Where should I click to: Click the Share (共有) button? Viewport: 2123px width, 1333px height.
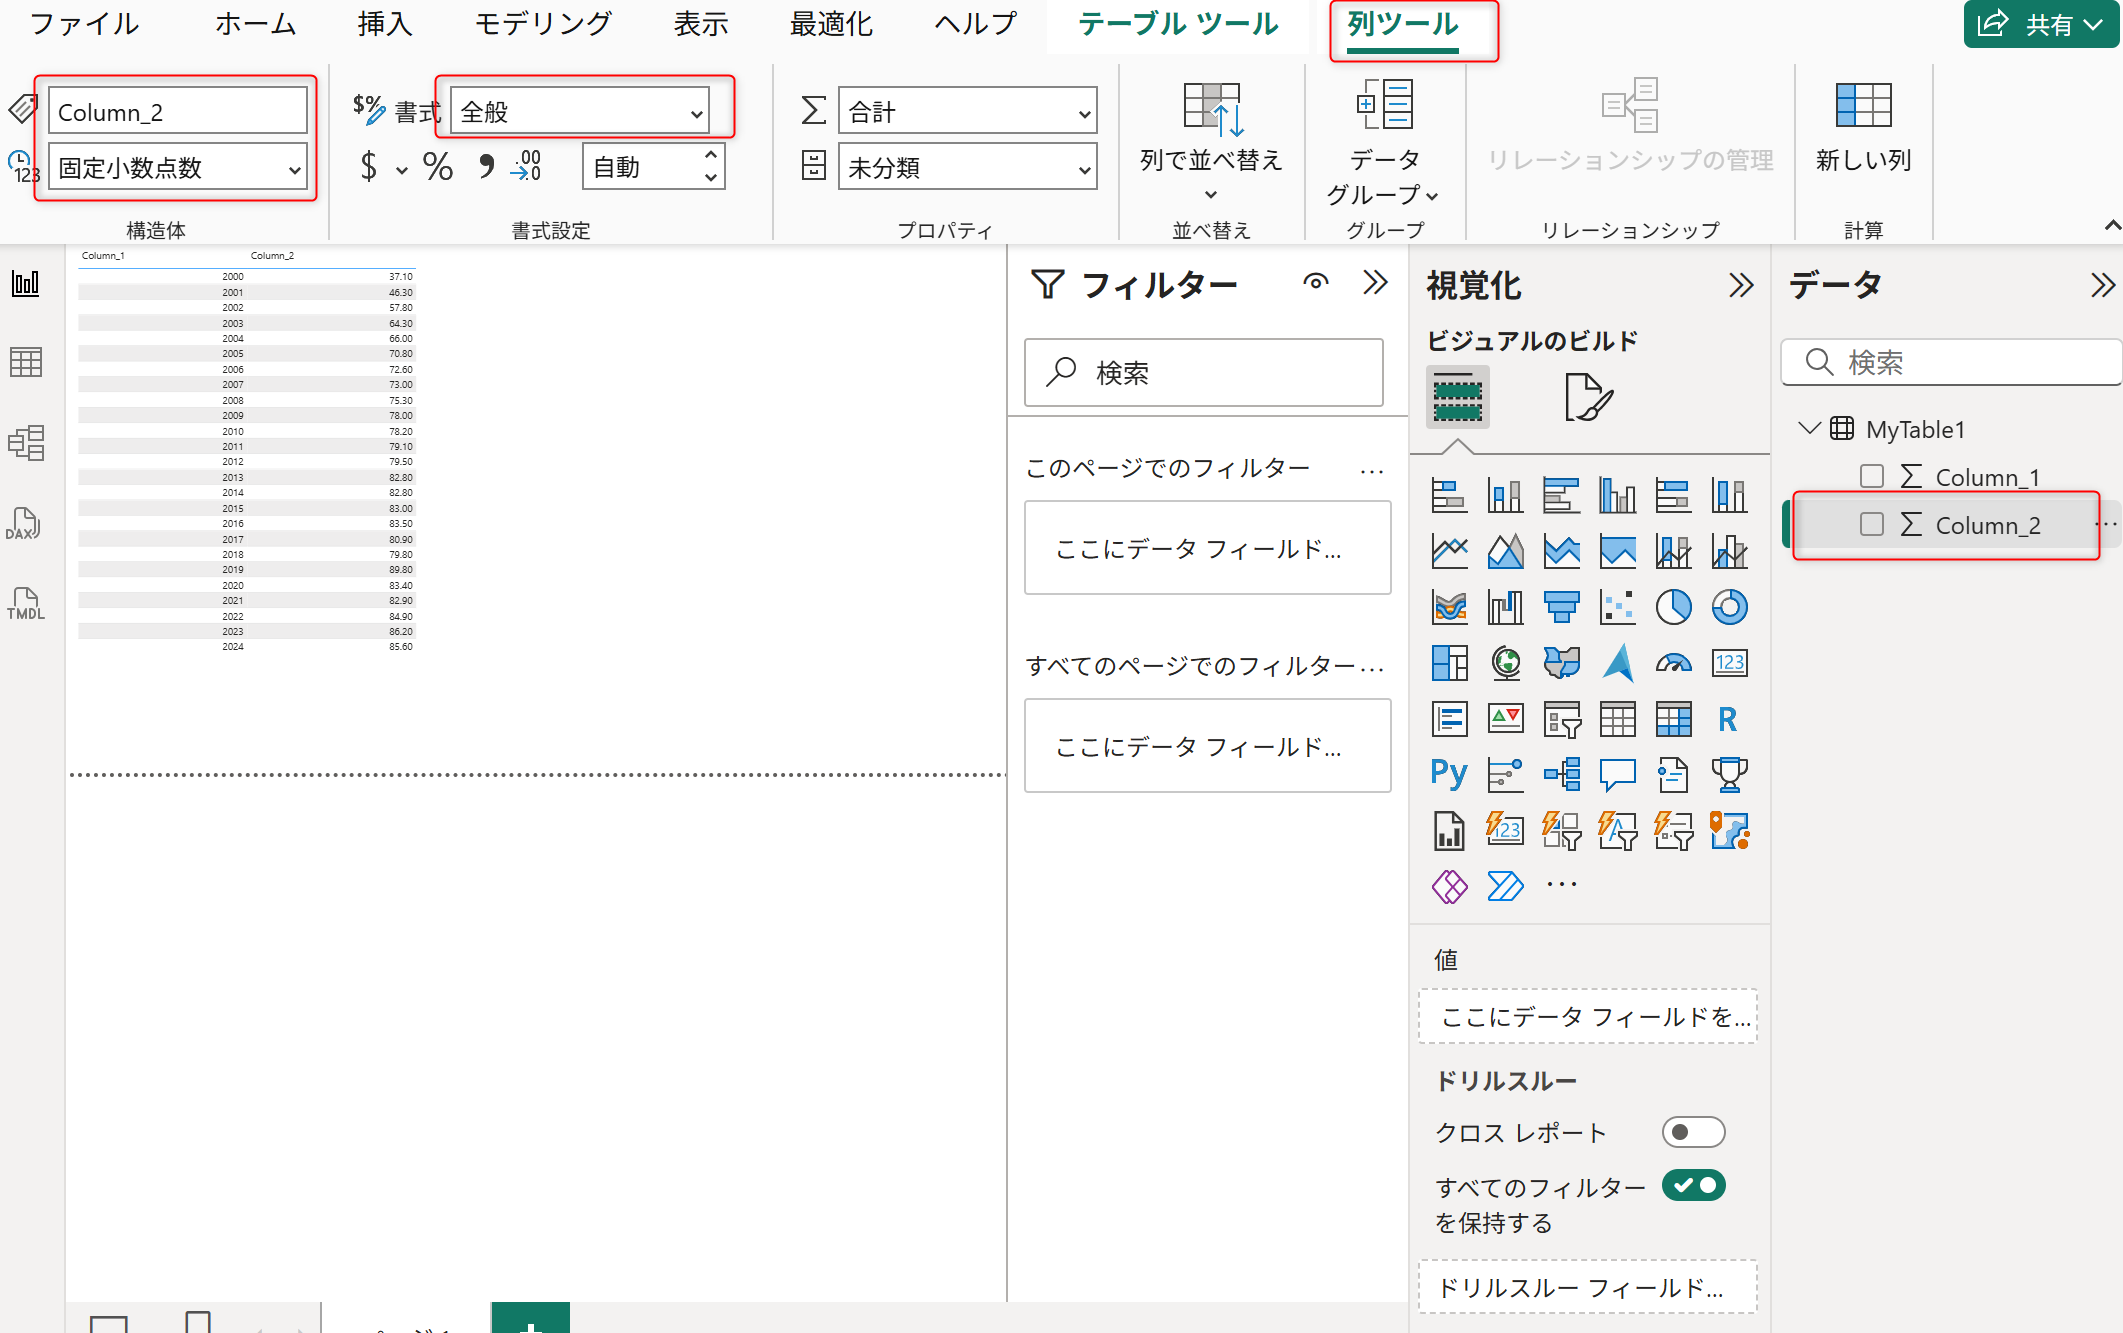coord(2040,24)
